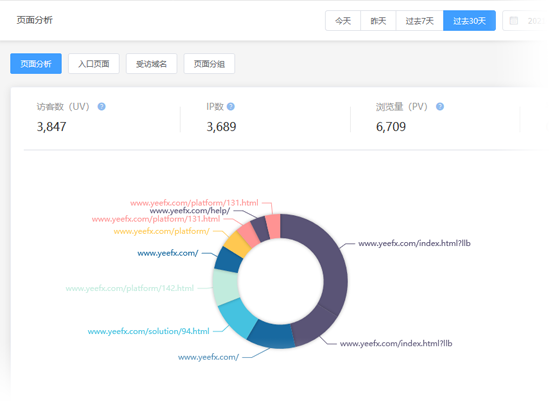
Task: Select the 昨天 time range
Action: (x=378, y=21)
